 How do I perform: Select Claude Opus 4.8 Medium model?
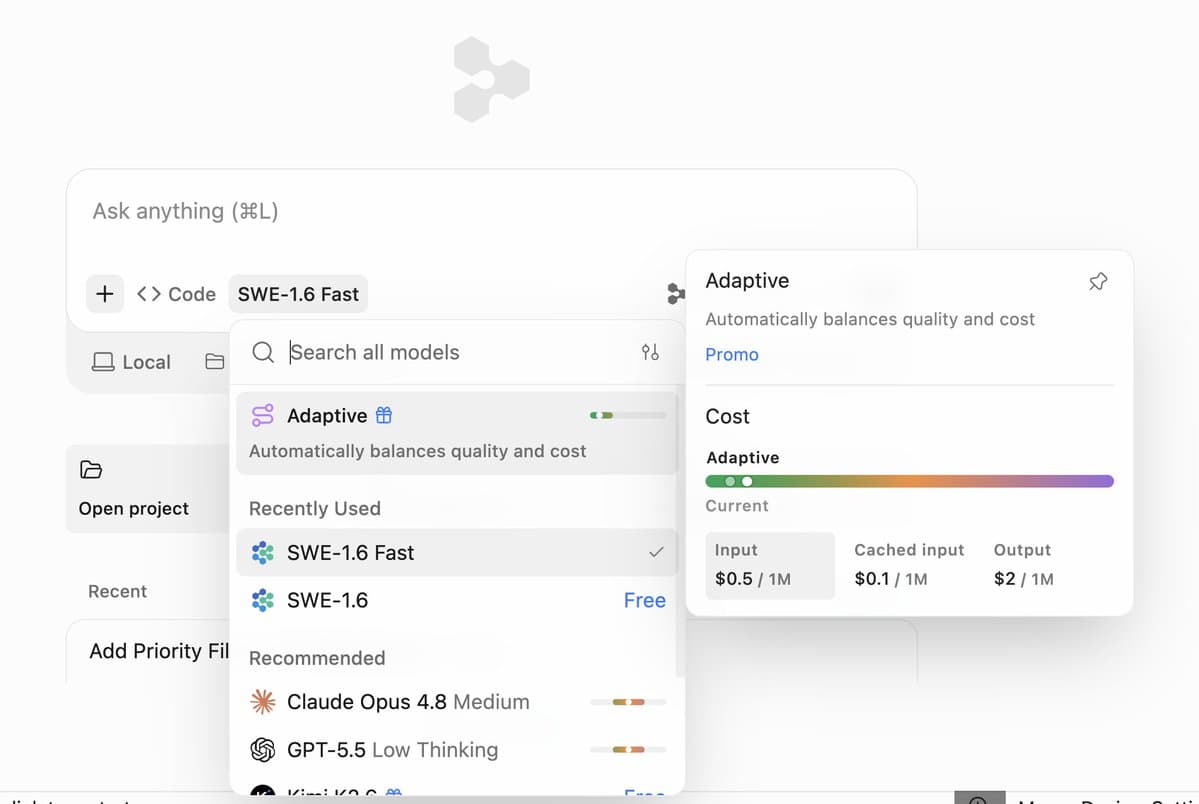point(457,702)
